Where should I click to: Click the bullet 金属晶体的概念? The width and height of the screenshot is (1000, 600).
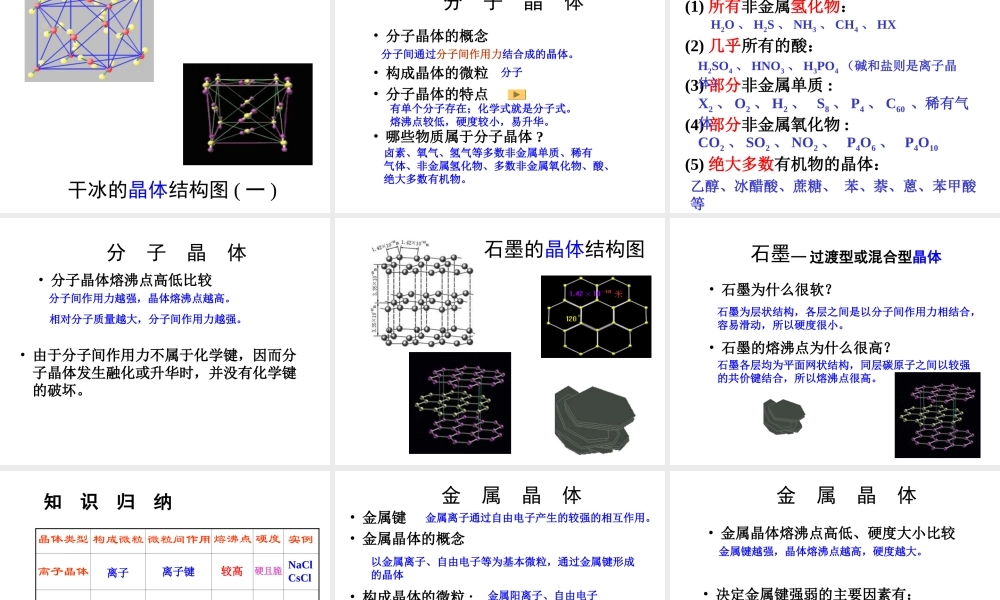coord(414,539)
